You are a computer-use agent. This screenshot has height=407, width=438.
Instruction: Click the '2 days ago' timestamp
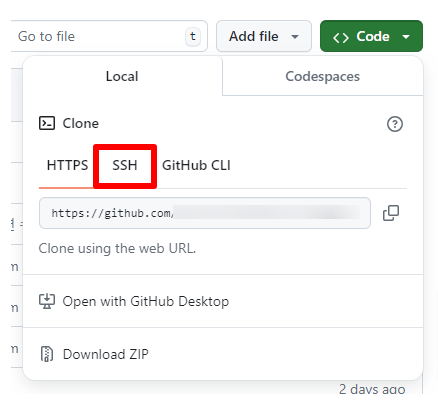click(x=372, y=389)
